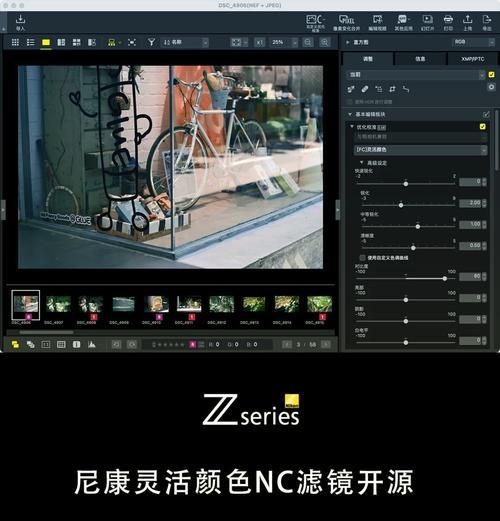Switch to the XMP/IPTC tab
Screen dimensions: 500x521
[x=472, y=59]
